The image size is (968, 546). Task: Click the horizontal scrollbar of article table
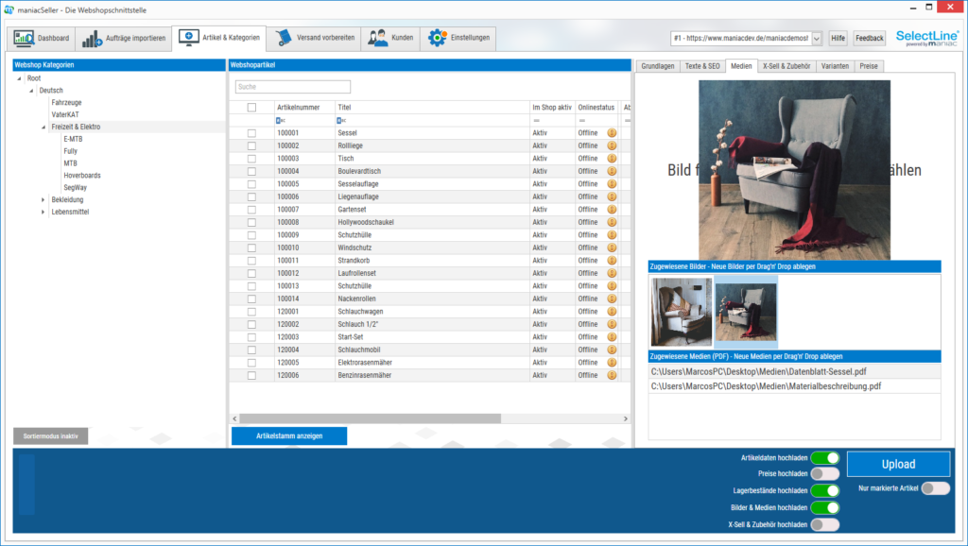coord(370,419)
